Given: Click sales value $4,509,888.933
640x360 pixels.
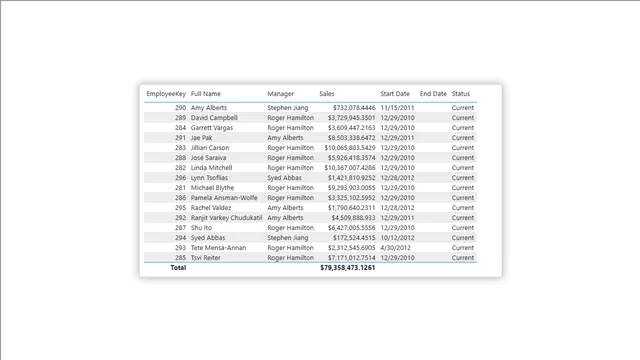Looking at the screenshot, I should [353, 218].
